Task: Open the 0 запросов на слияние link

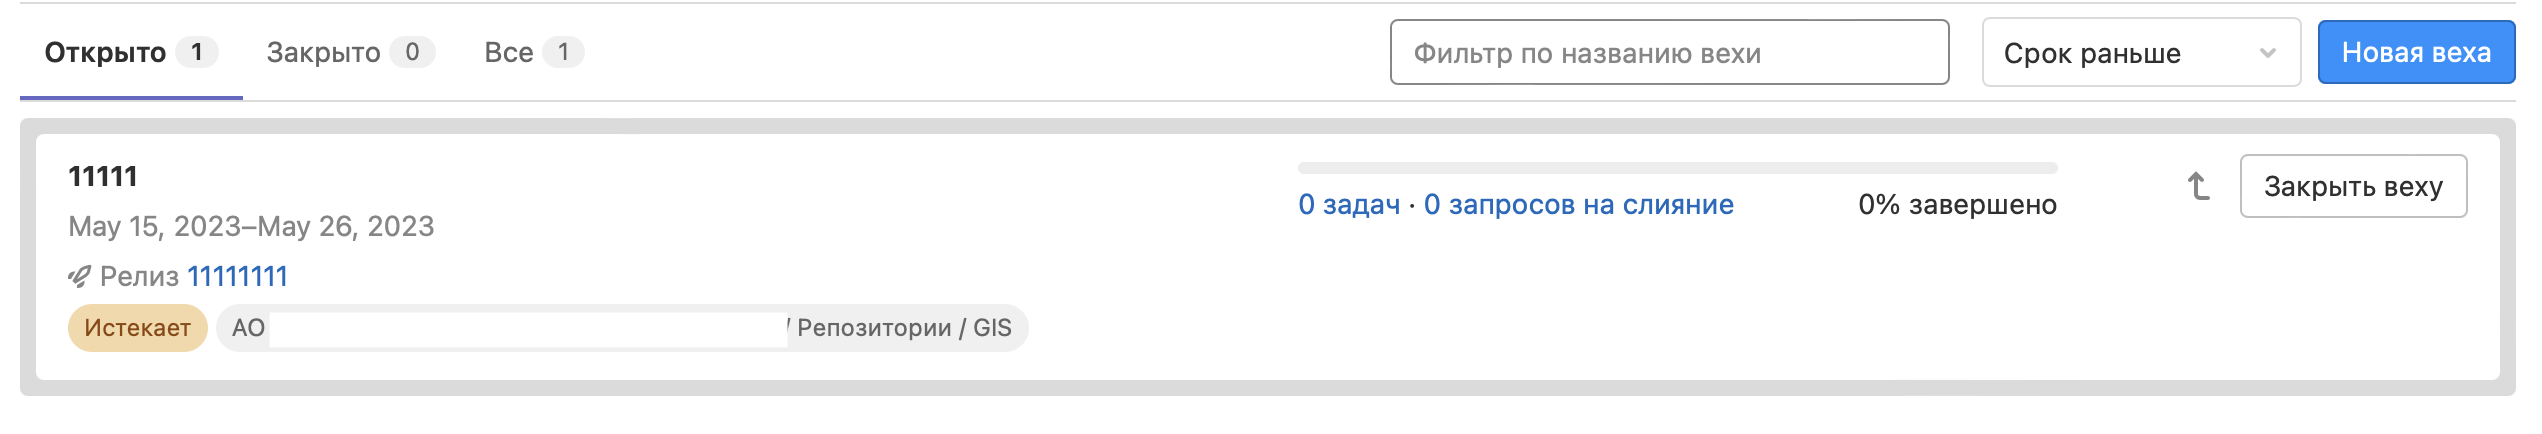Action: 1578,205
